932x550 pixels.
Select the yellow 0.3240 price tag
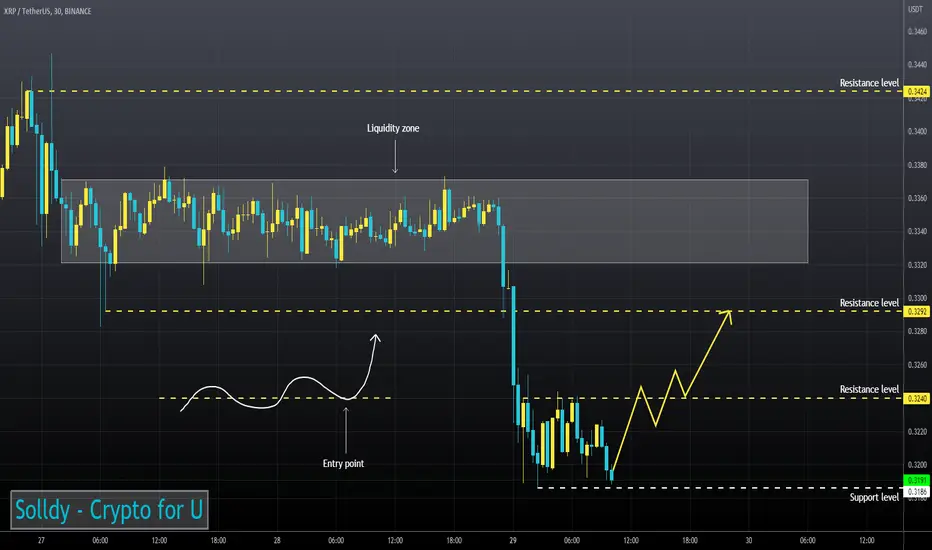coord(917,398)
